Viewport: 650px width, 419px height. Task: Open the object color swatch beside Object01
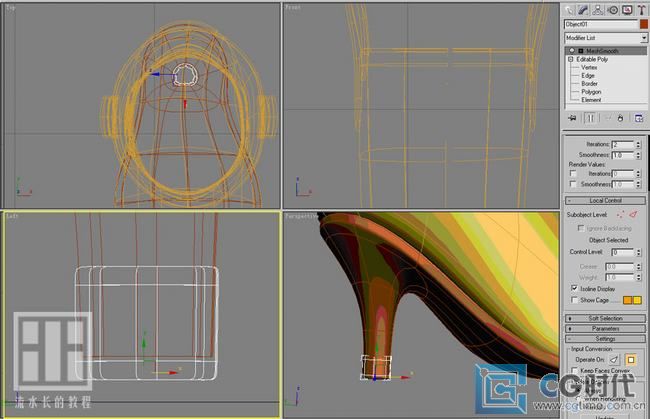(x=643, y=24)
